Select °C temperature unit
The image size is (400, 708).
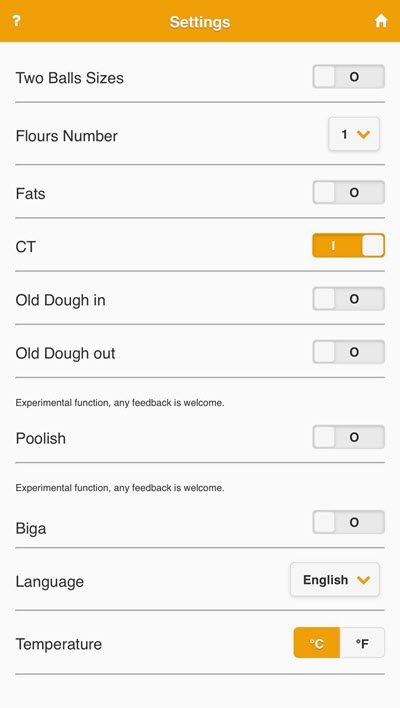316,643
